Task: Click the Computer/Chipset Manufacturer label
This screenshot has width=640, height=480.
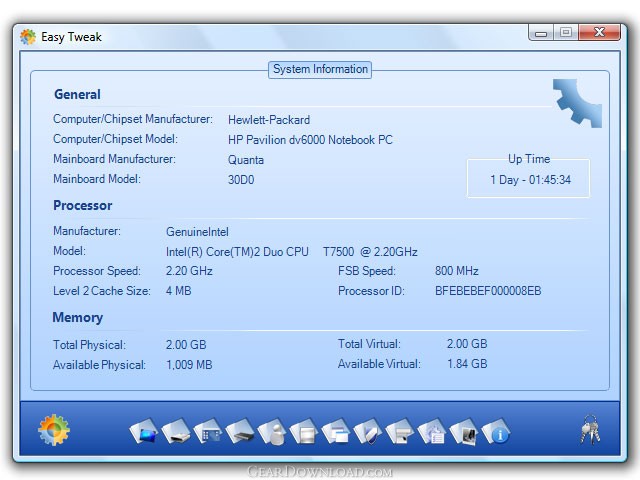Action: 133,119
